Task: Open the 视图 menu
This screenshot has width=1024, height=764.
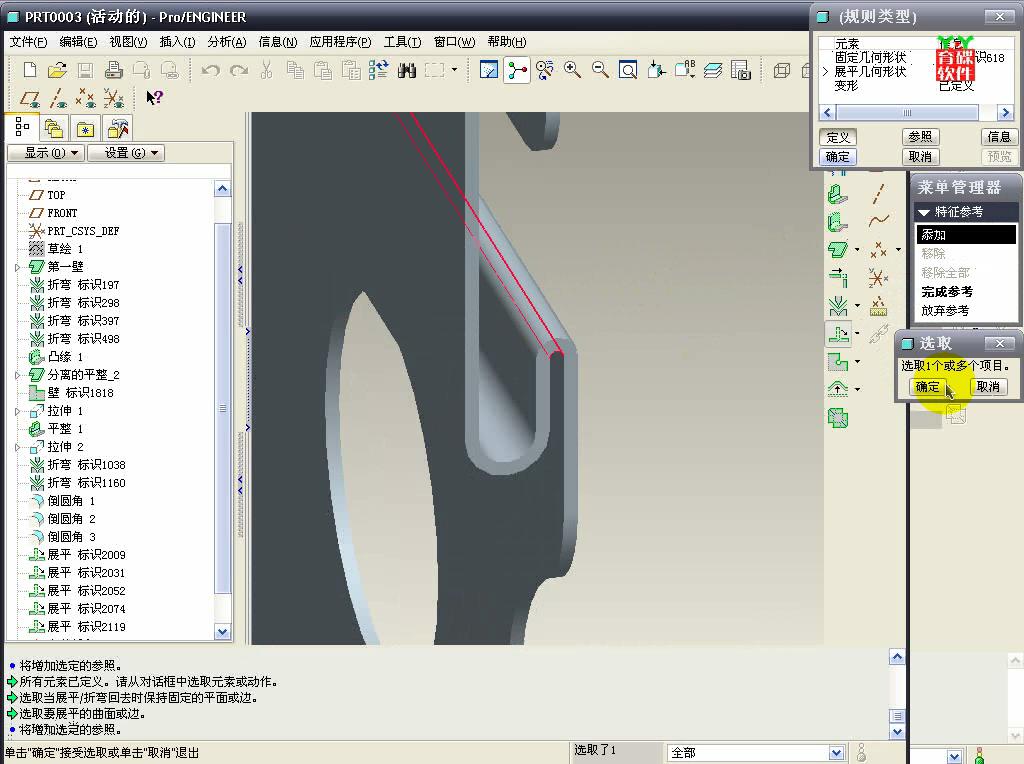Action: tap(128, 42)
